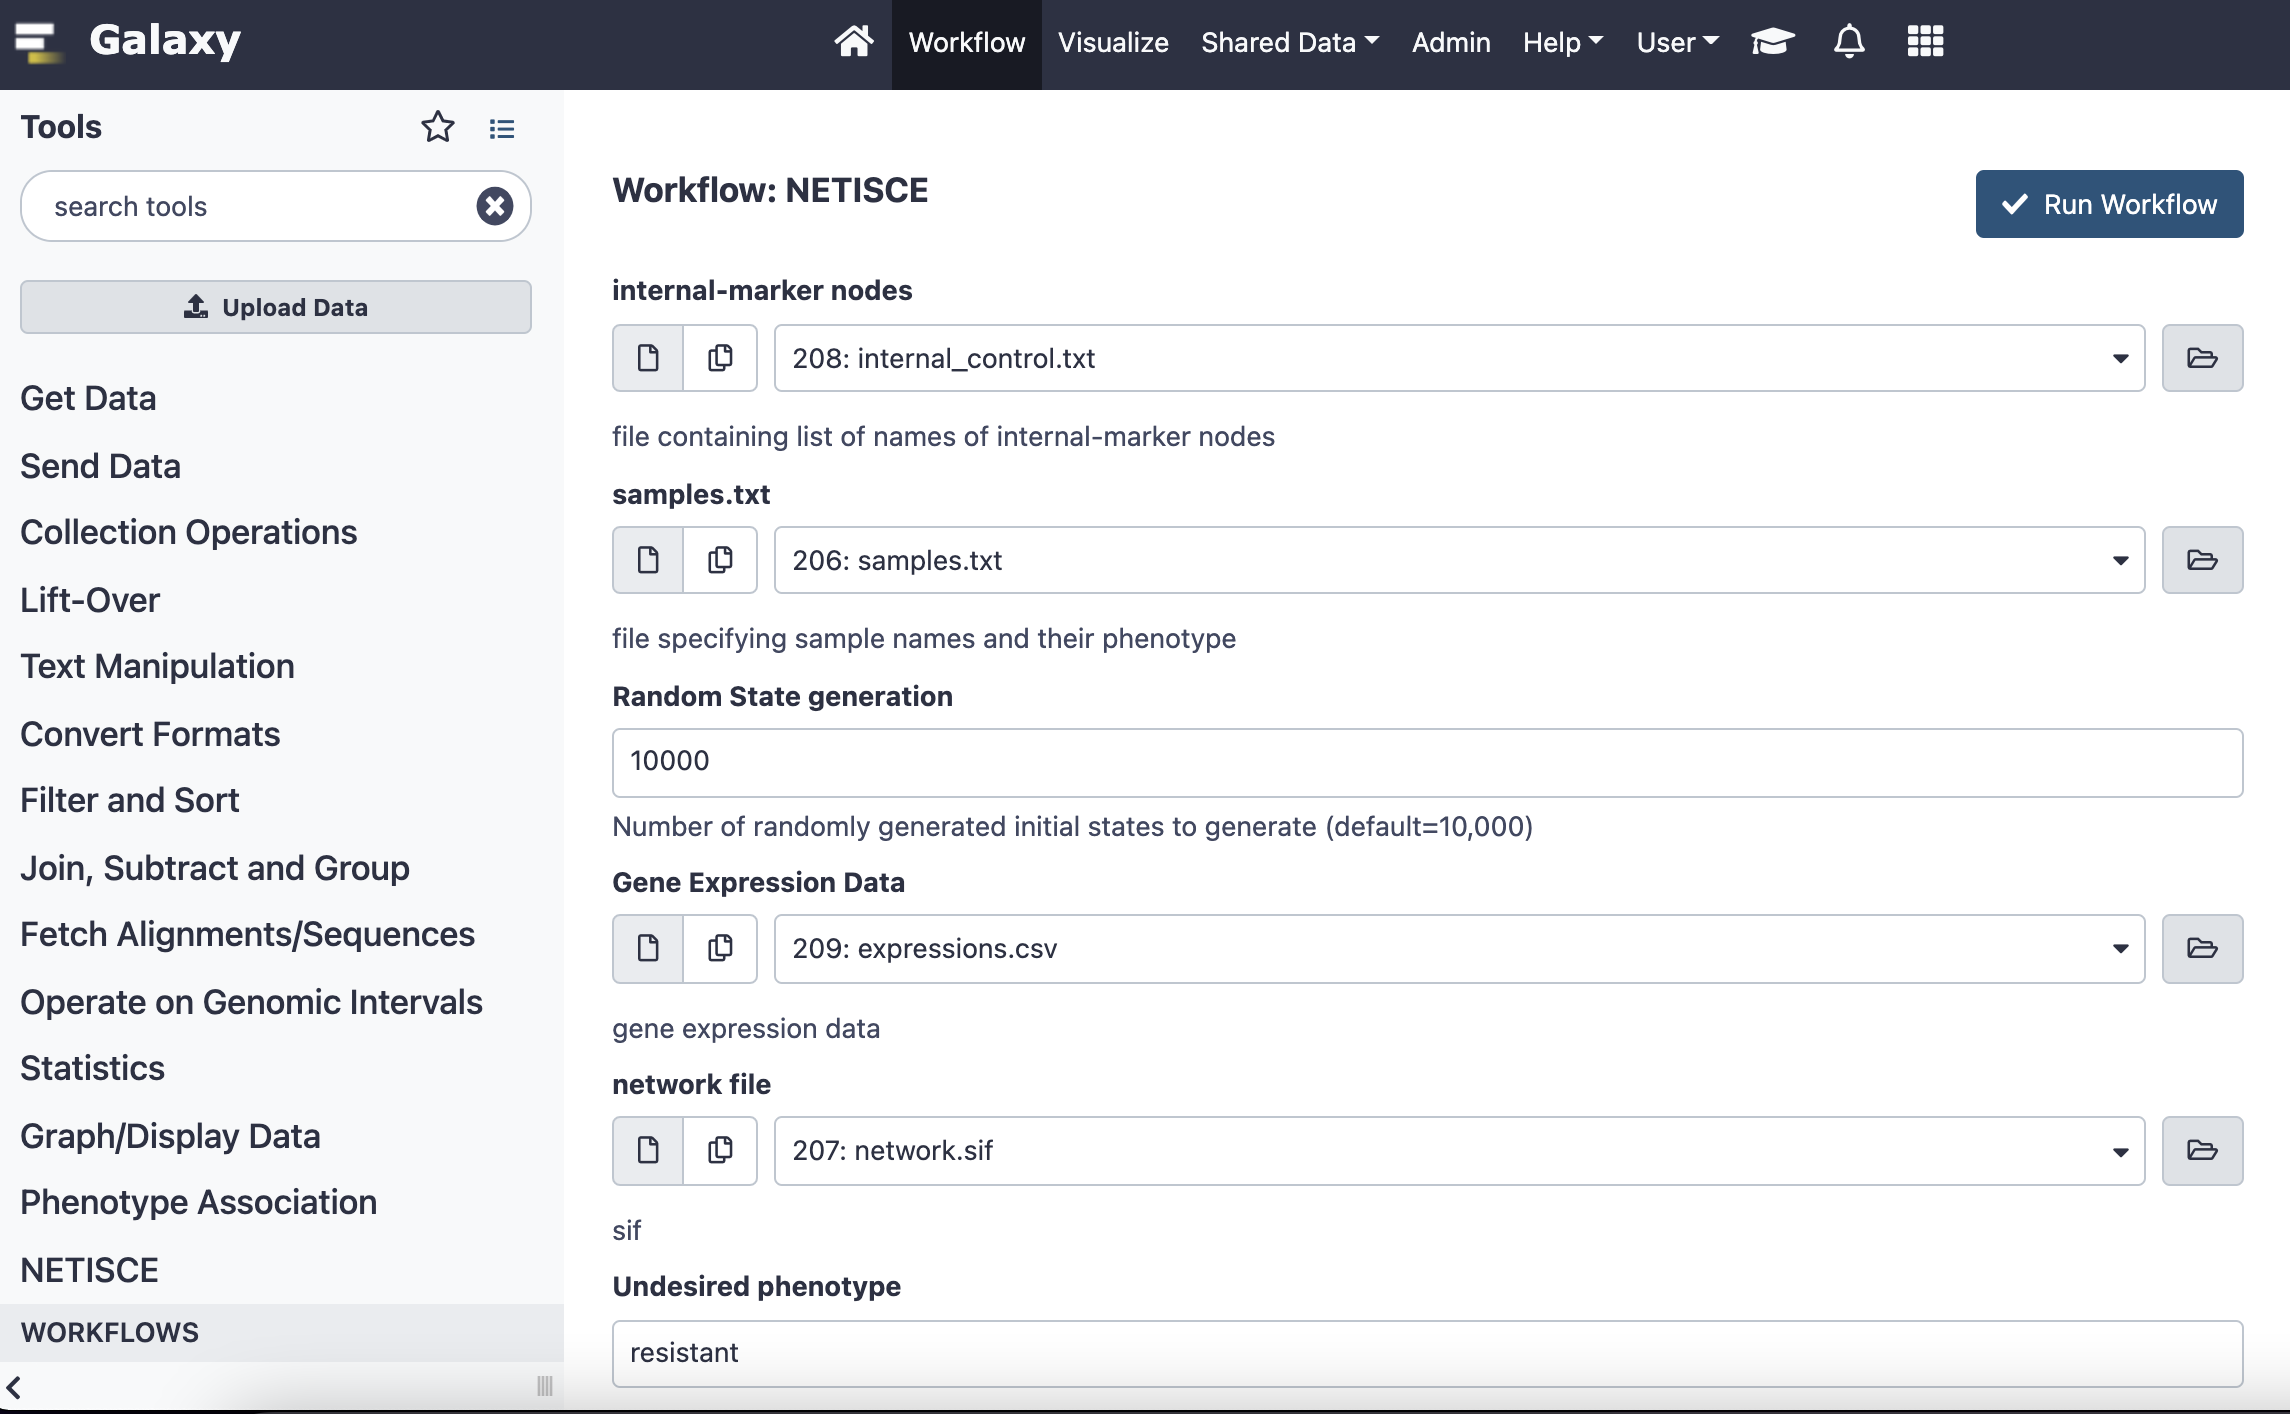
Task: Open the graduation cap tutorials icon
Action: [x=1772, y=42]
